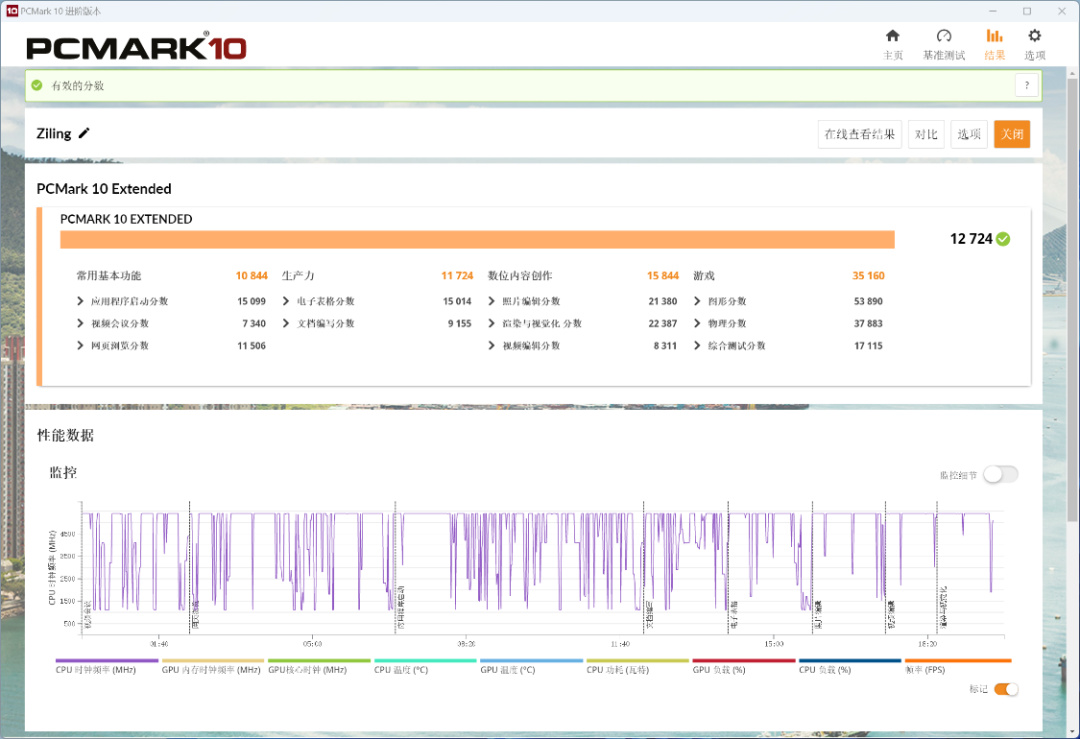Click the 15:00 time axis label
The width and height of the screenshot is (1080, 739).
773,644
